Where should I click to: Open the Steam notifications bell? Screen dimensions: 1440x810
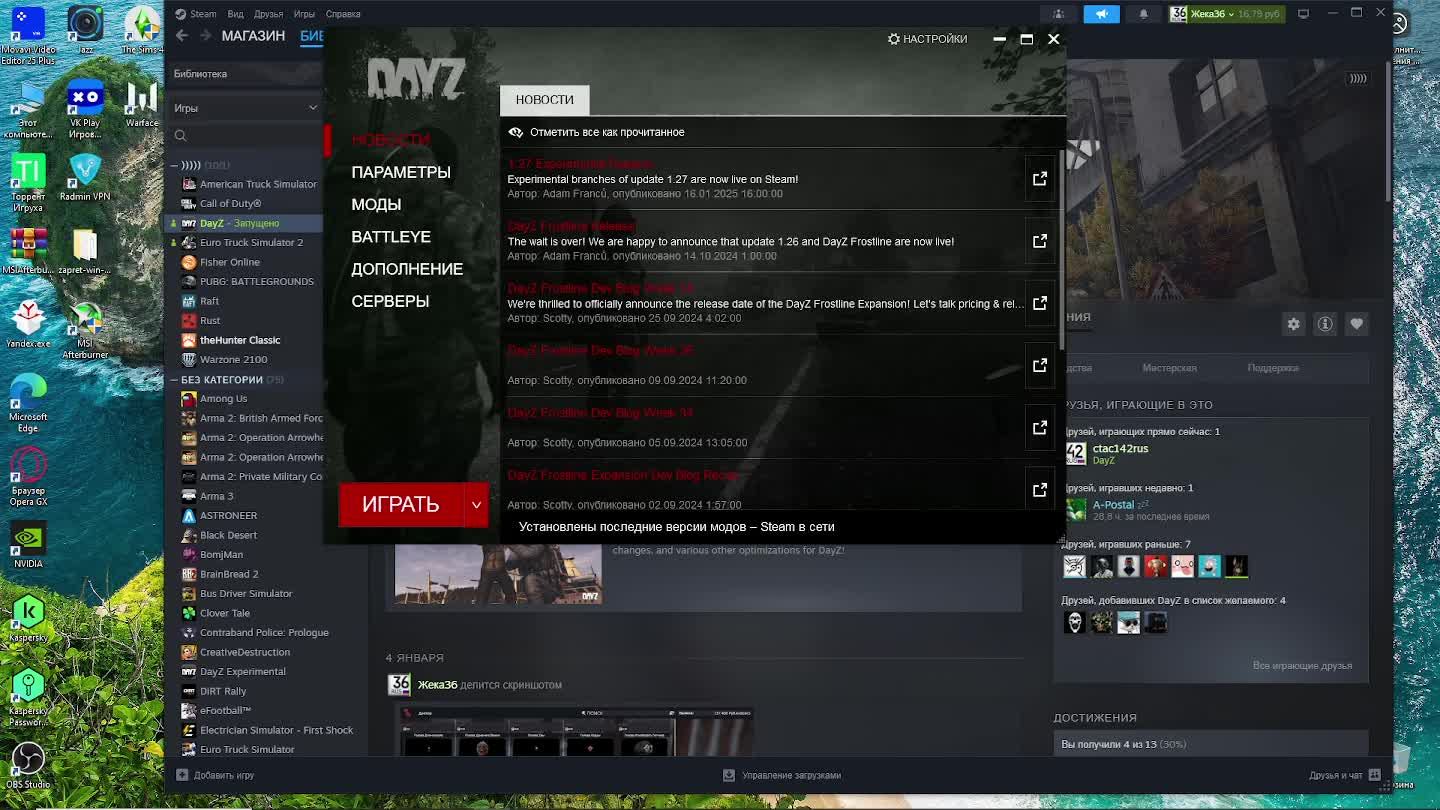(x=1143, y=14)
